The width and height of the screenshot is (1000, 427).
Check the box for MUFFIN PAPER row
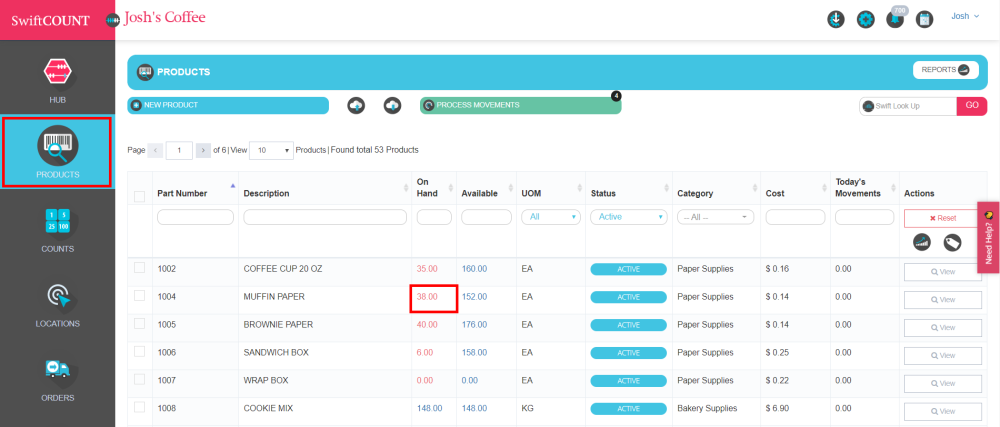point(139,296)
